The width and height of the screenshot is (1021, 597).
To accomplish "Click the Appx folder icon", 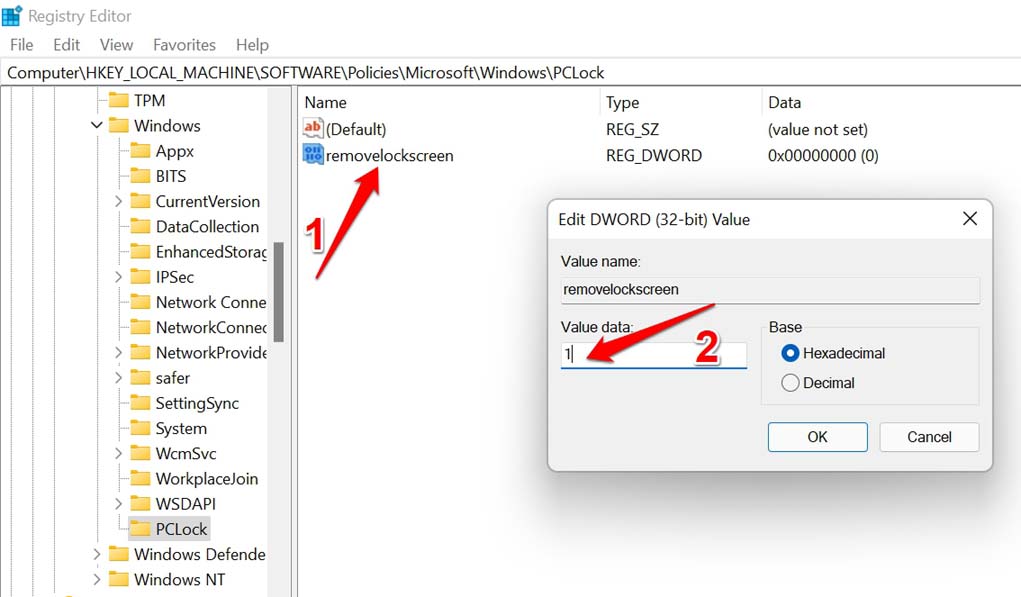I will [x=140, y=151].
